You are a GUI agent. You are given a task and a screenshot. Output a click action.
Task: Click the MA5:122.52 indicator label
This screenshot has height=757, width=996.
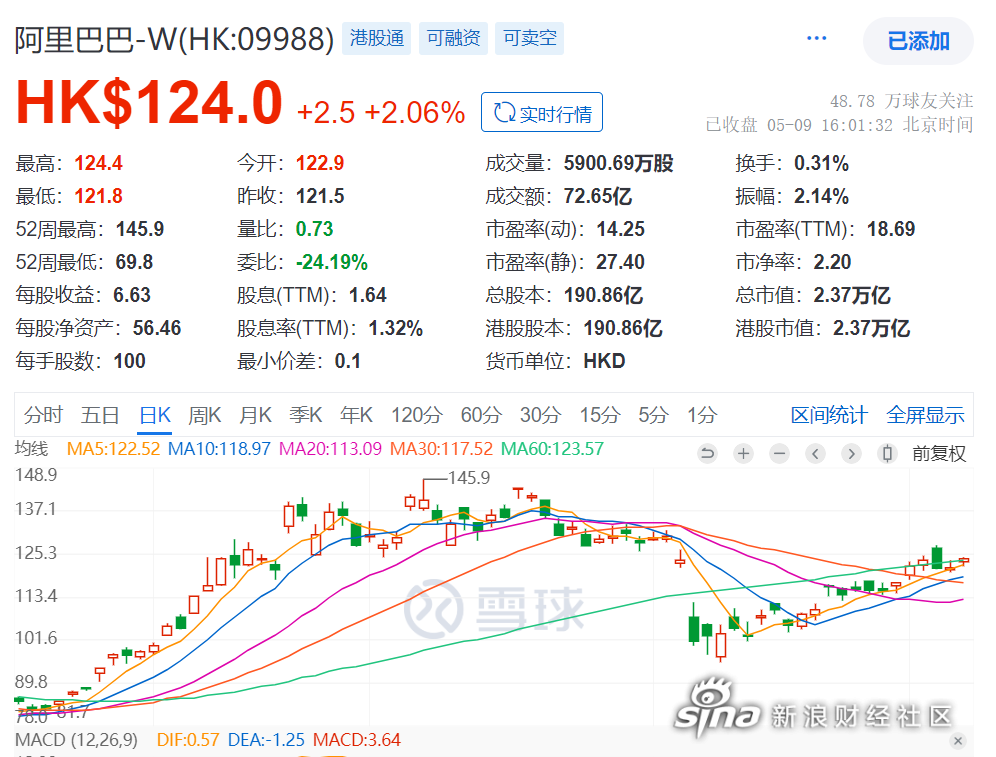click(114, 450)
